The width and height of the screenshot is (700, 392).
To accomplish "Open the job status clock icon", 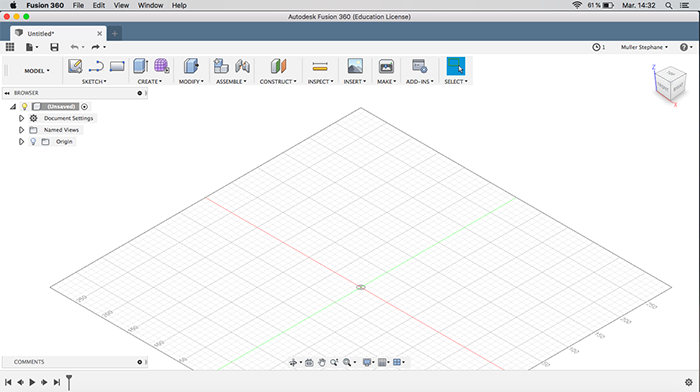I will tap(596, 47).
